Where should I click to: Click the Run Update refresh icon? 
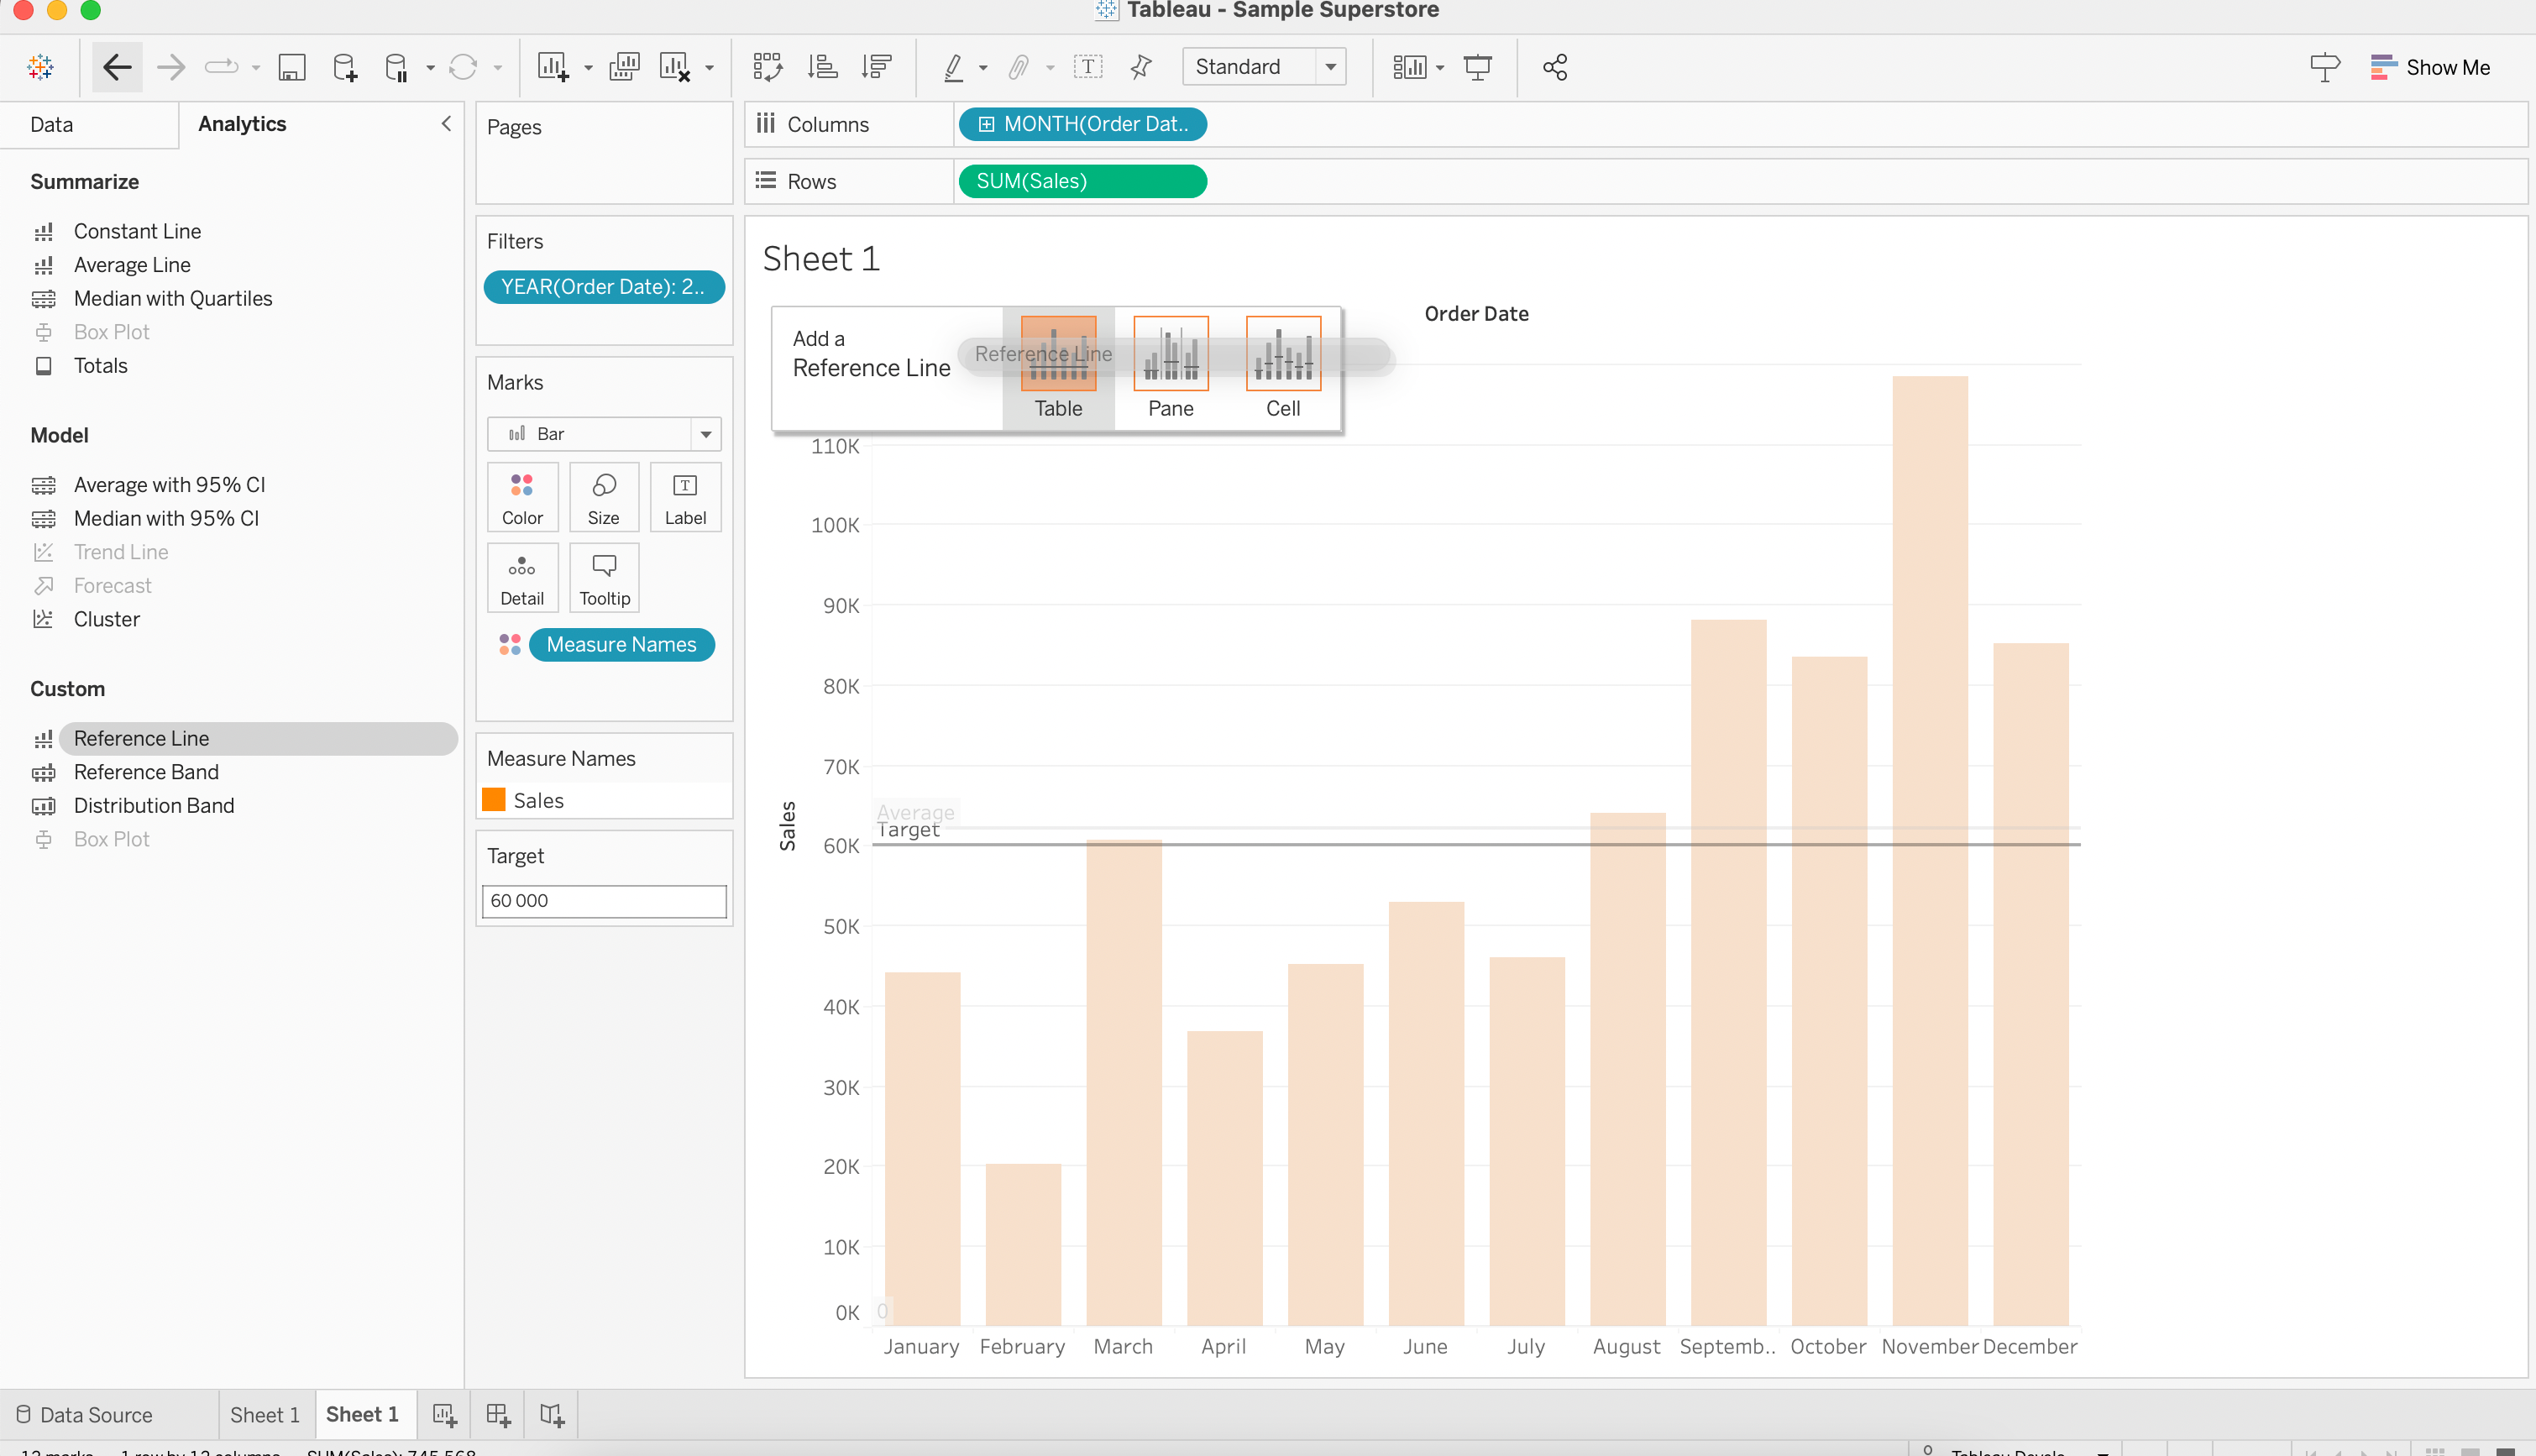tap(462, 67)
